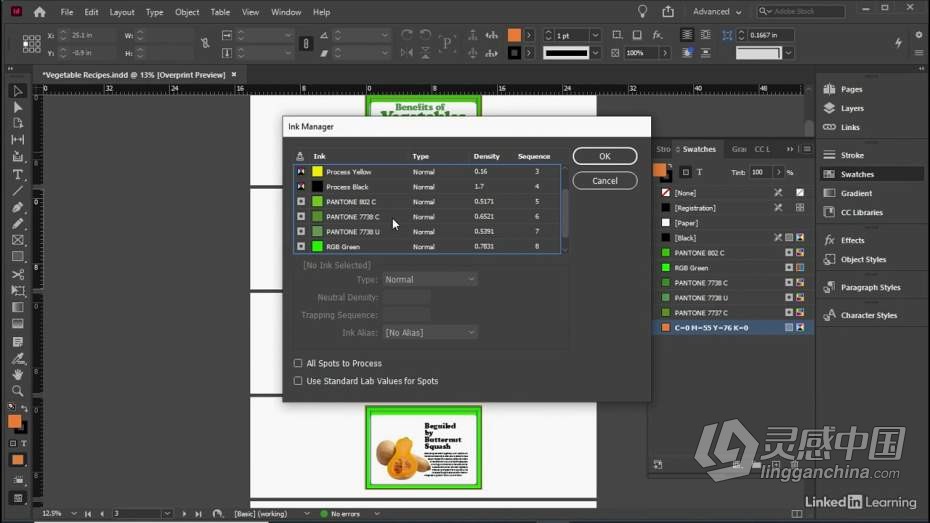Select the Pen tool

(17, 208)
